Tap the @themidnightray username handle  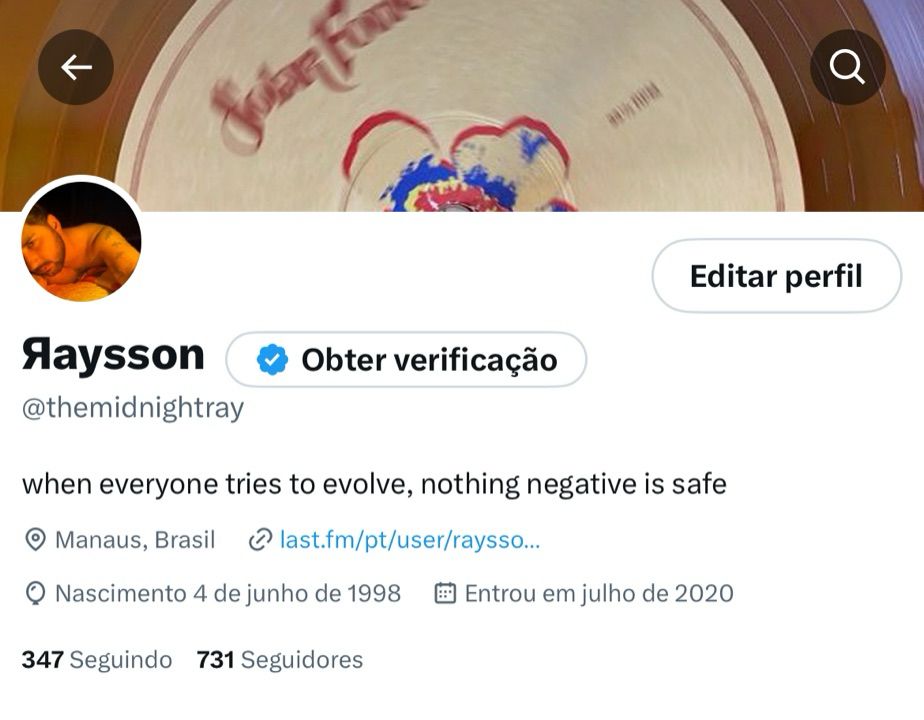(x=133, y=408)
